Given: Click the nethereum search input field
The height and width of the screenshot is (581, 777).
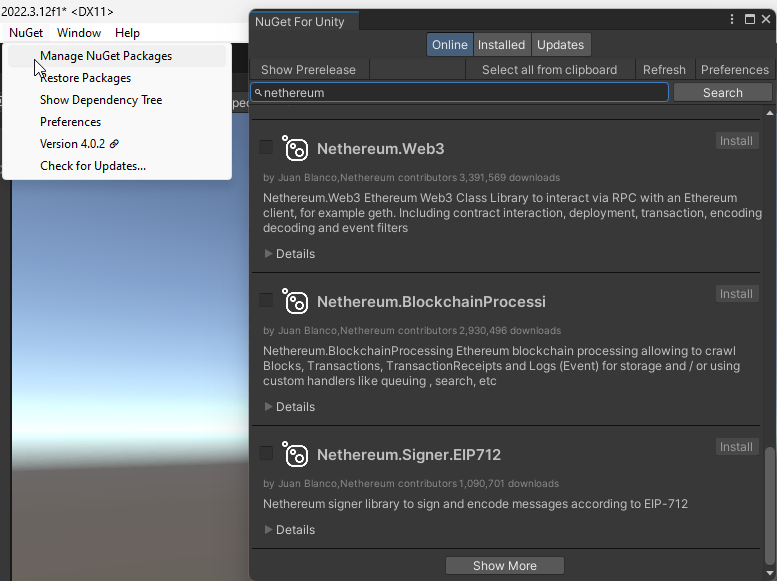Looking at the screenshot, I should tap(459, 93).
